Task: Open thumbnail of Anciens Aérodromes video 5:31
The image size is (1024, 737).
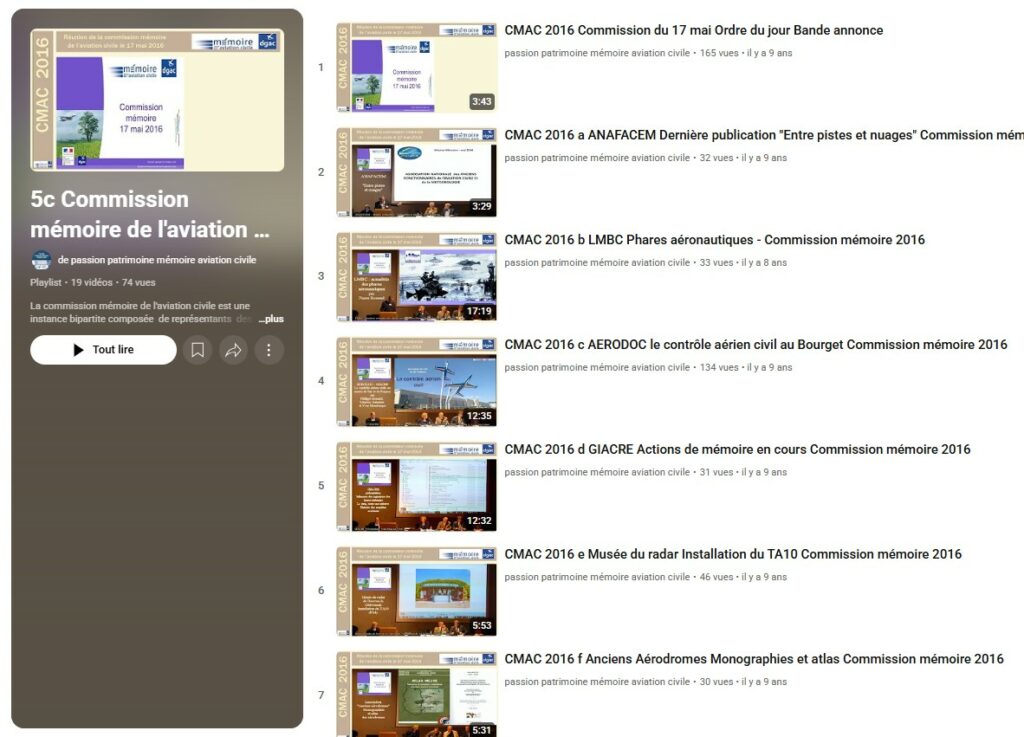Action: click(417, 694)
